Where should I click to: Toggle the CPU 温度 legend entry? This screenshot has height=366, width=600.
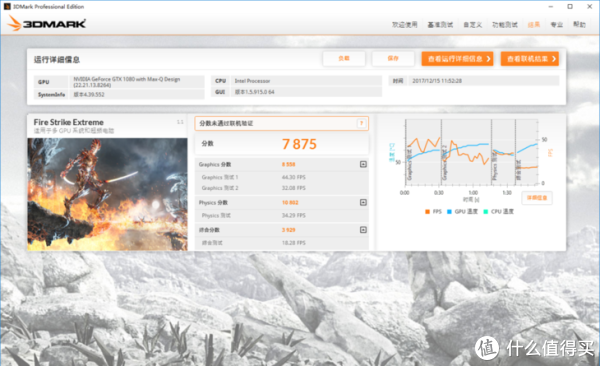(499, 211)
